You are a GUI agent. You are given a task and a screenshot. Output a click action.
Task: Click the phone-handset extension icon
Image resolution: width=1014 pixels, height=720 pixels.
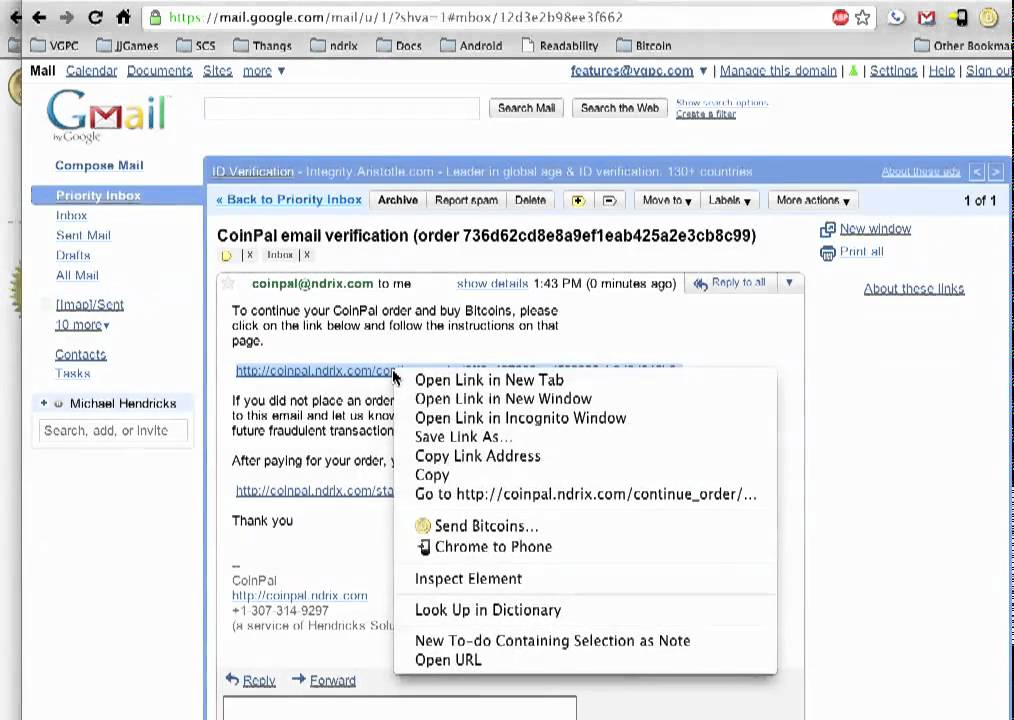click(x=896, y=17)
